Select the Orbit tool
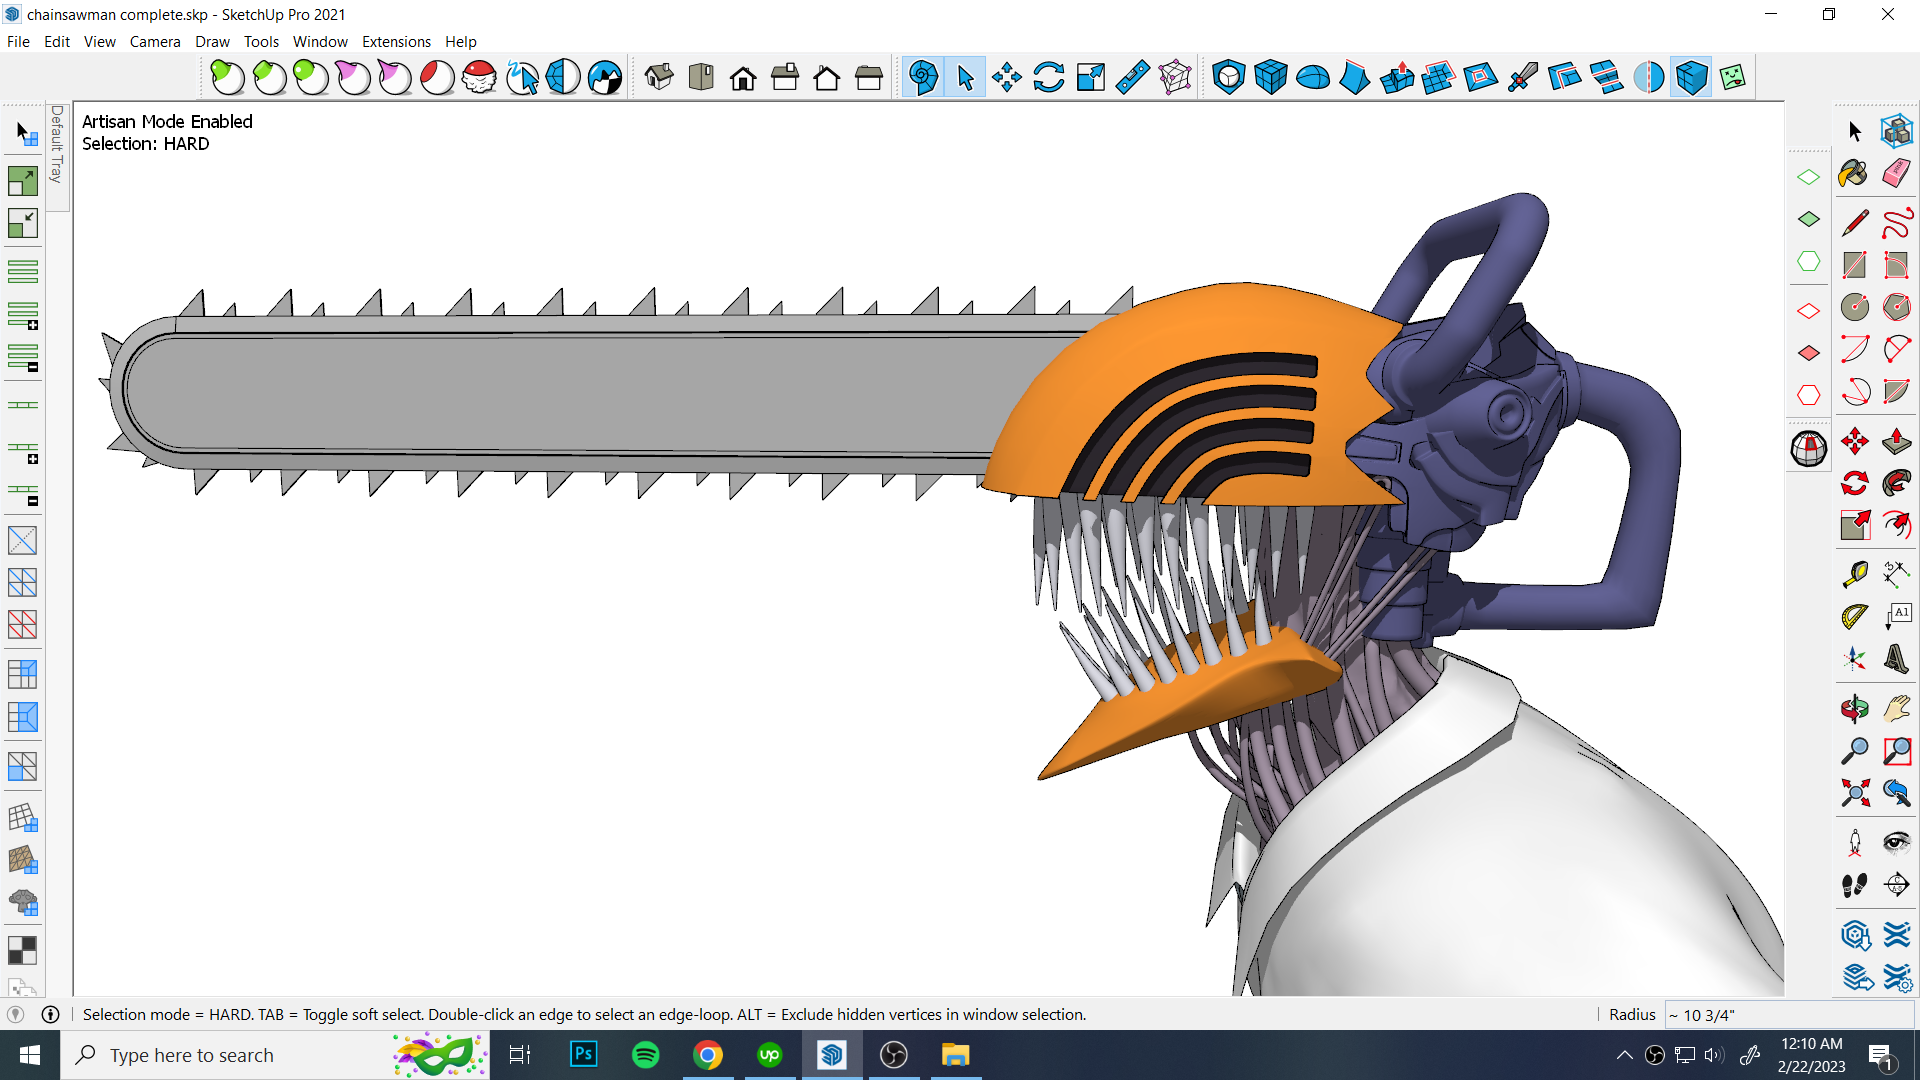Viewport: 1920px width, 1080px height. tap(1854, 709)
